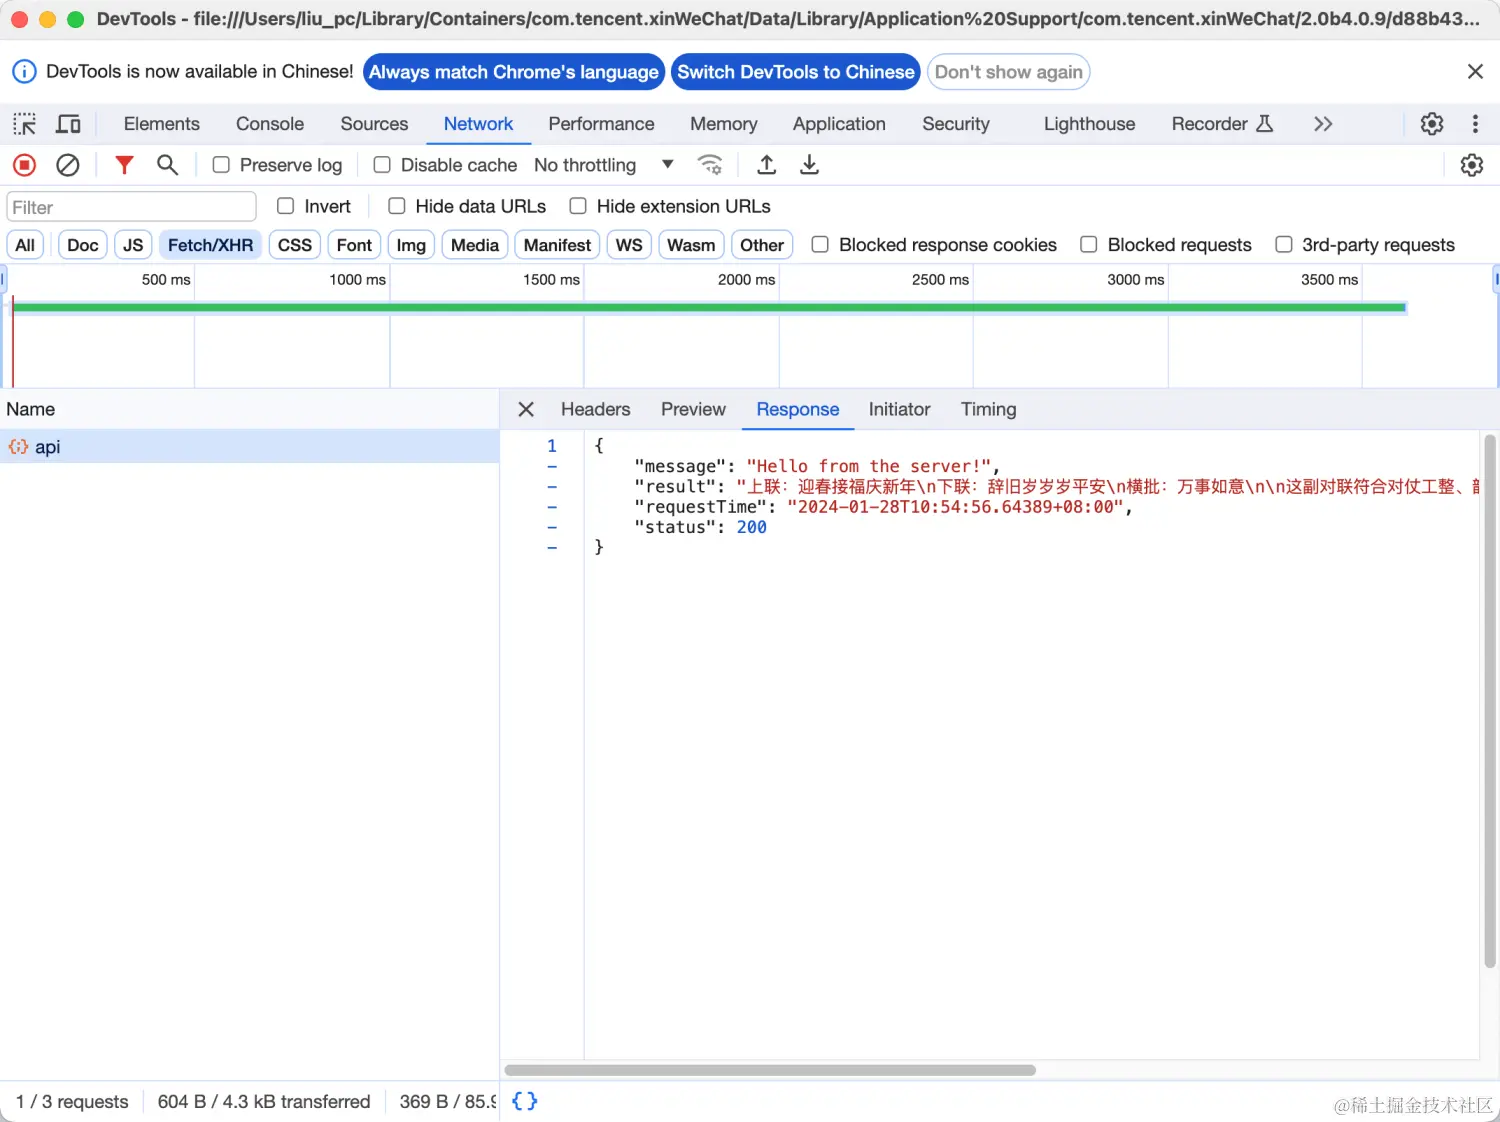
Task: Open the DevTools three-dot menu
Action: [1475, 124]
